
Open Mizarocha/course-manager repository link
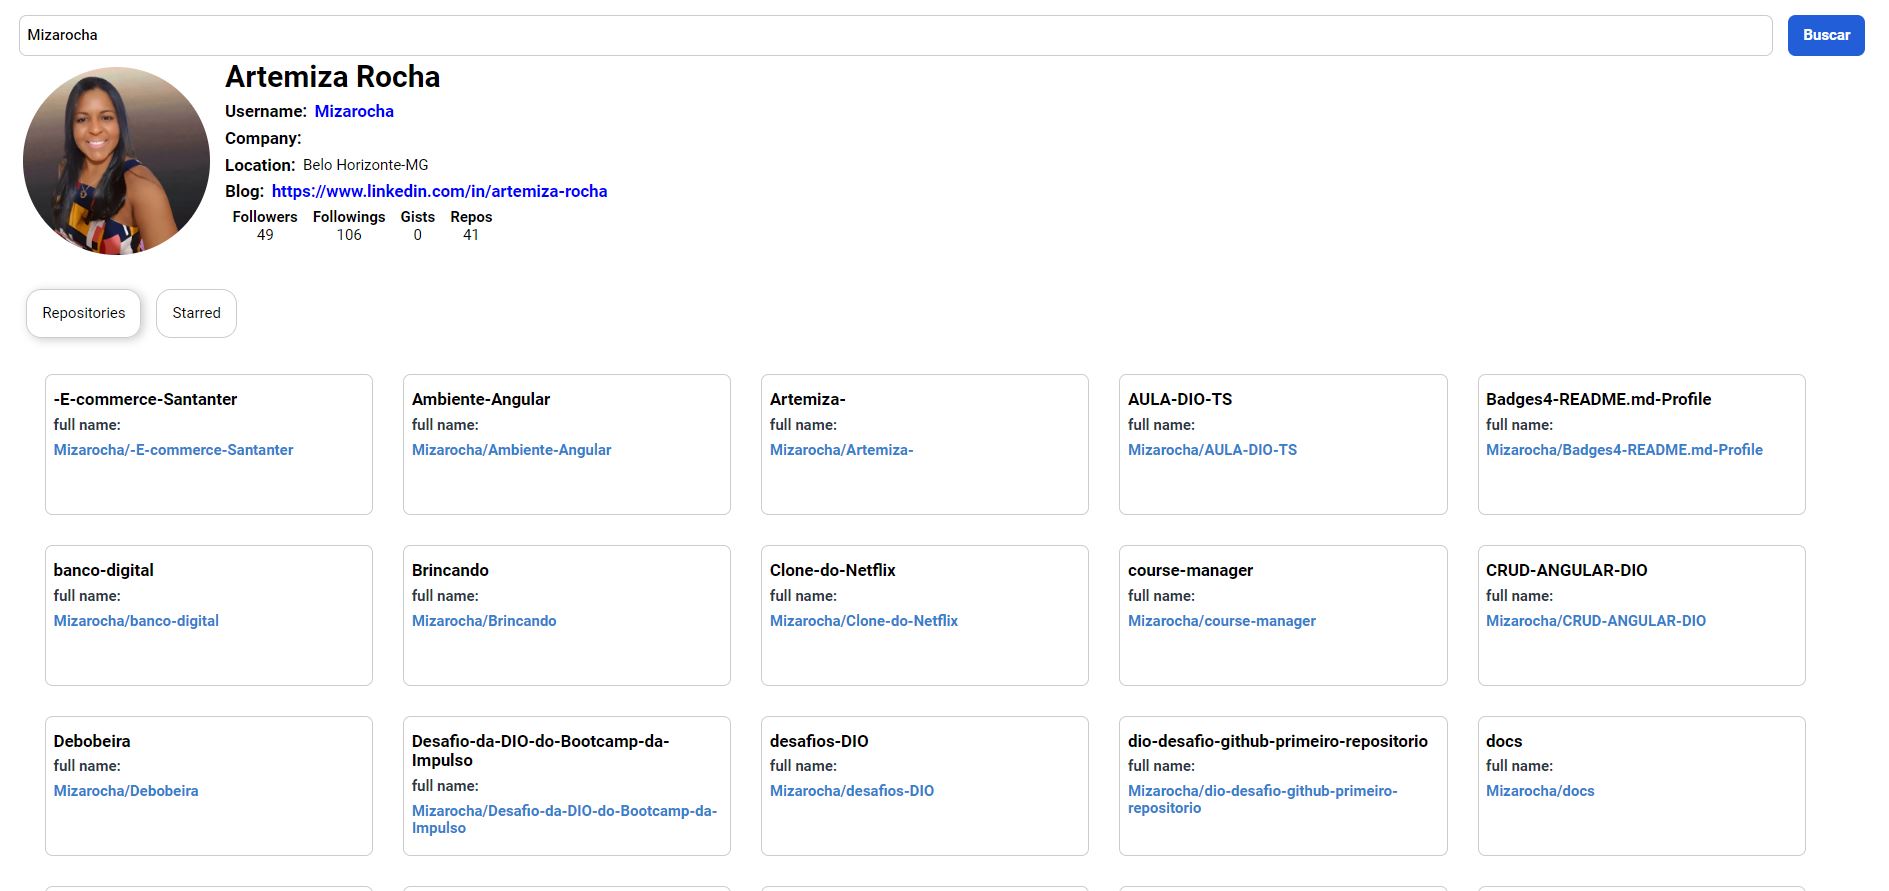(x=1221, y=621)
